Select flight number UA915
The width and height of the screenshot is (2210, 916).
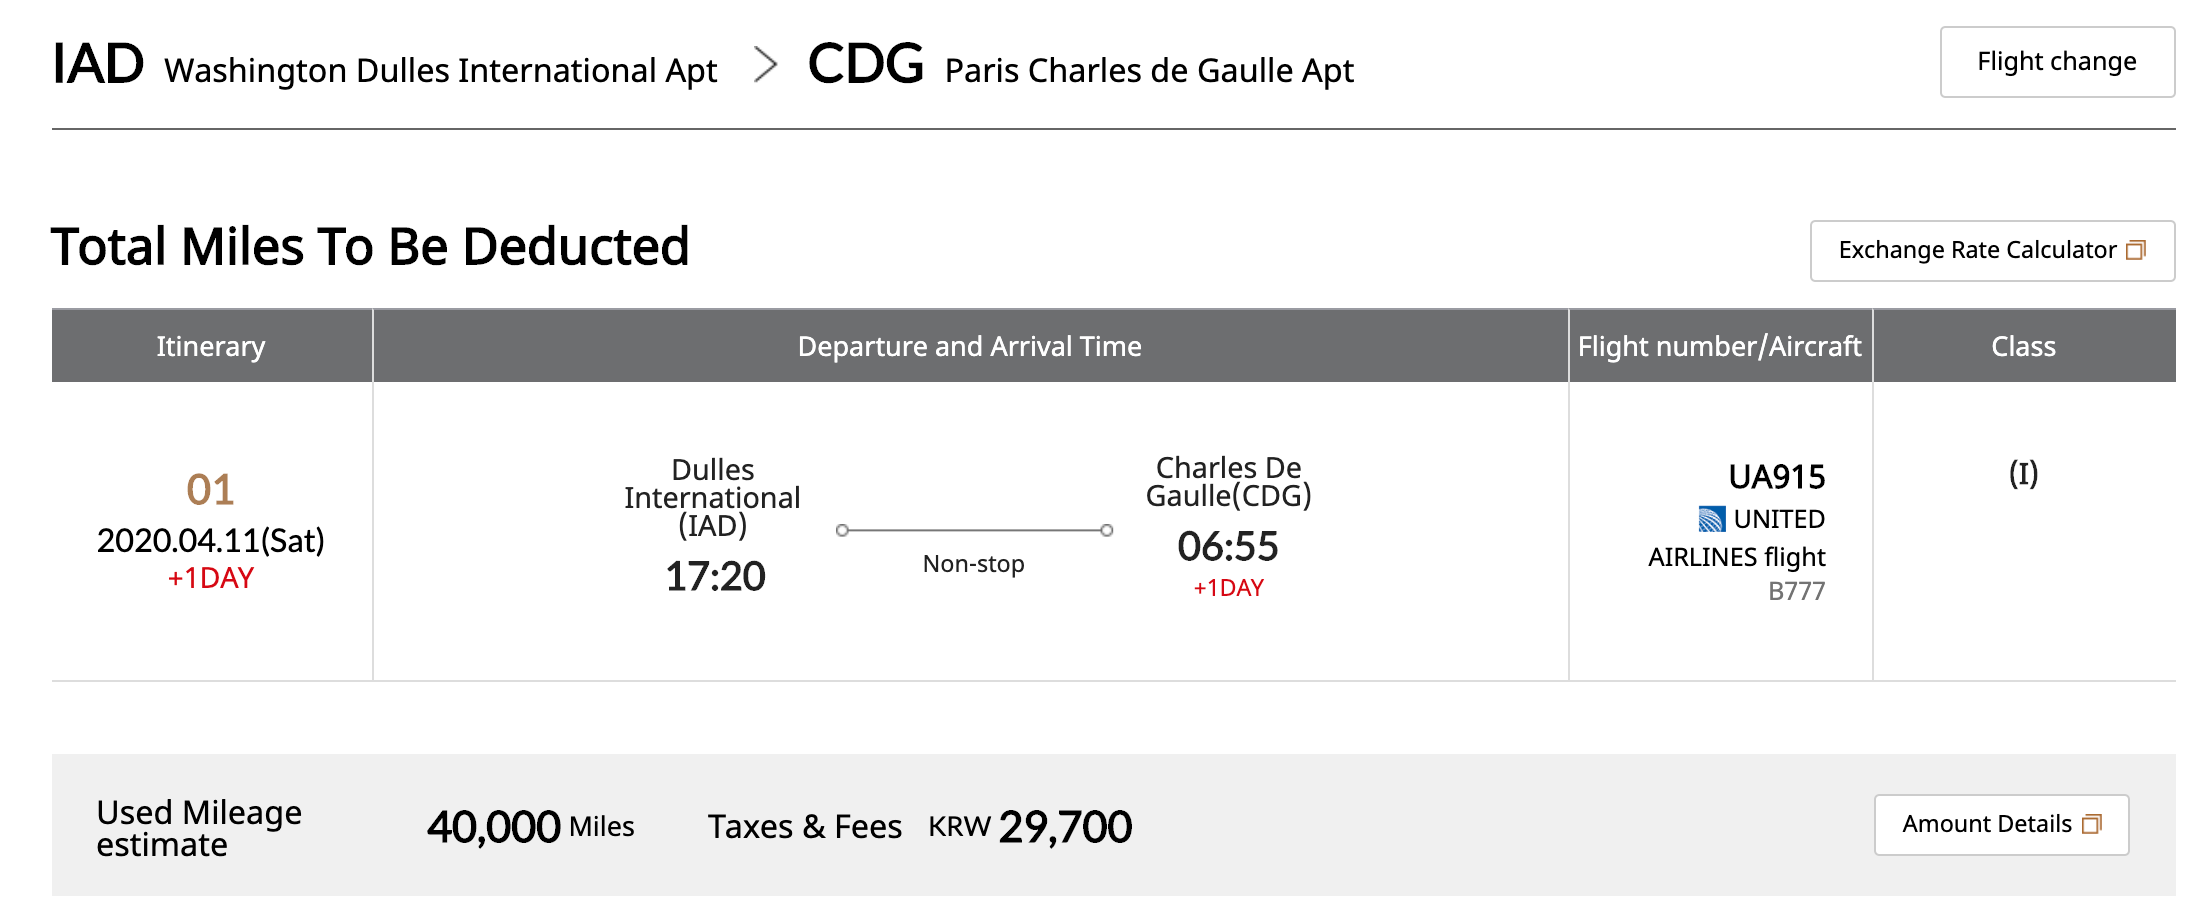pos(1776,477)
